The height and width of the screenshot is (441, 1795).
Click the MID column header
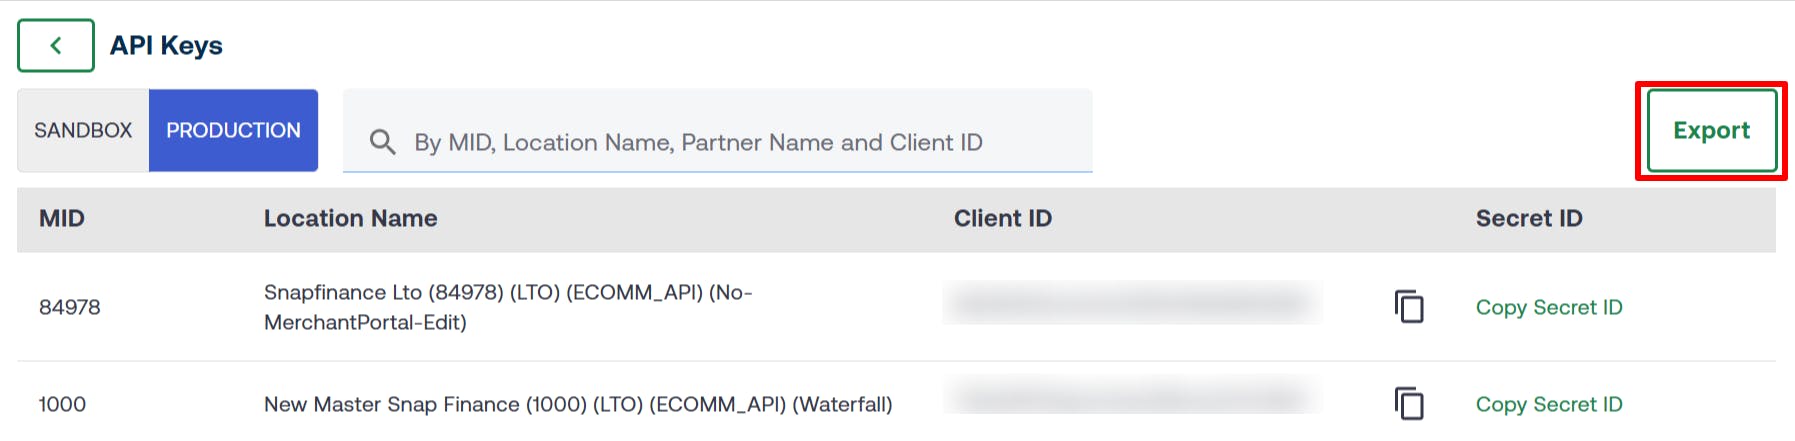(x=62, y=218)
